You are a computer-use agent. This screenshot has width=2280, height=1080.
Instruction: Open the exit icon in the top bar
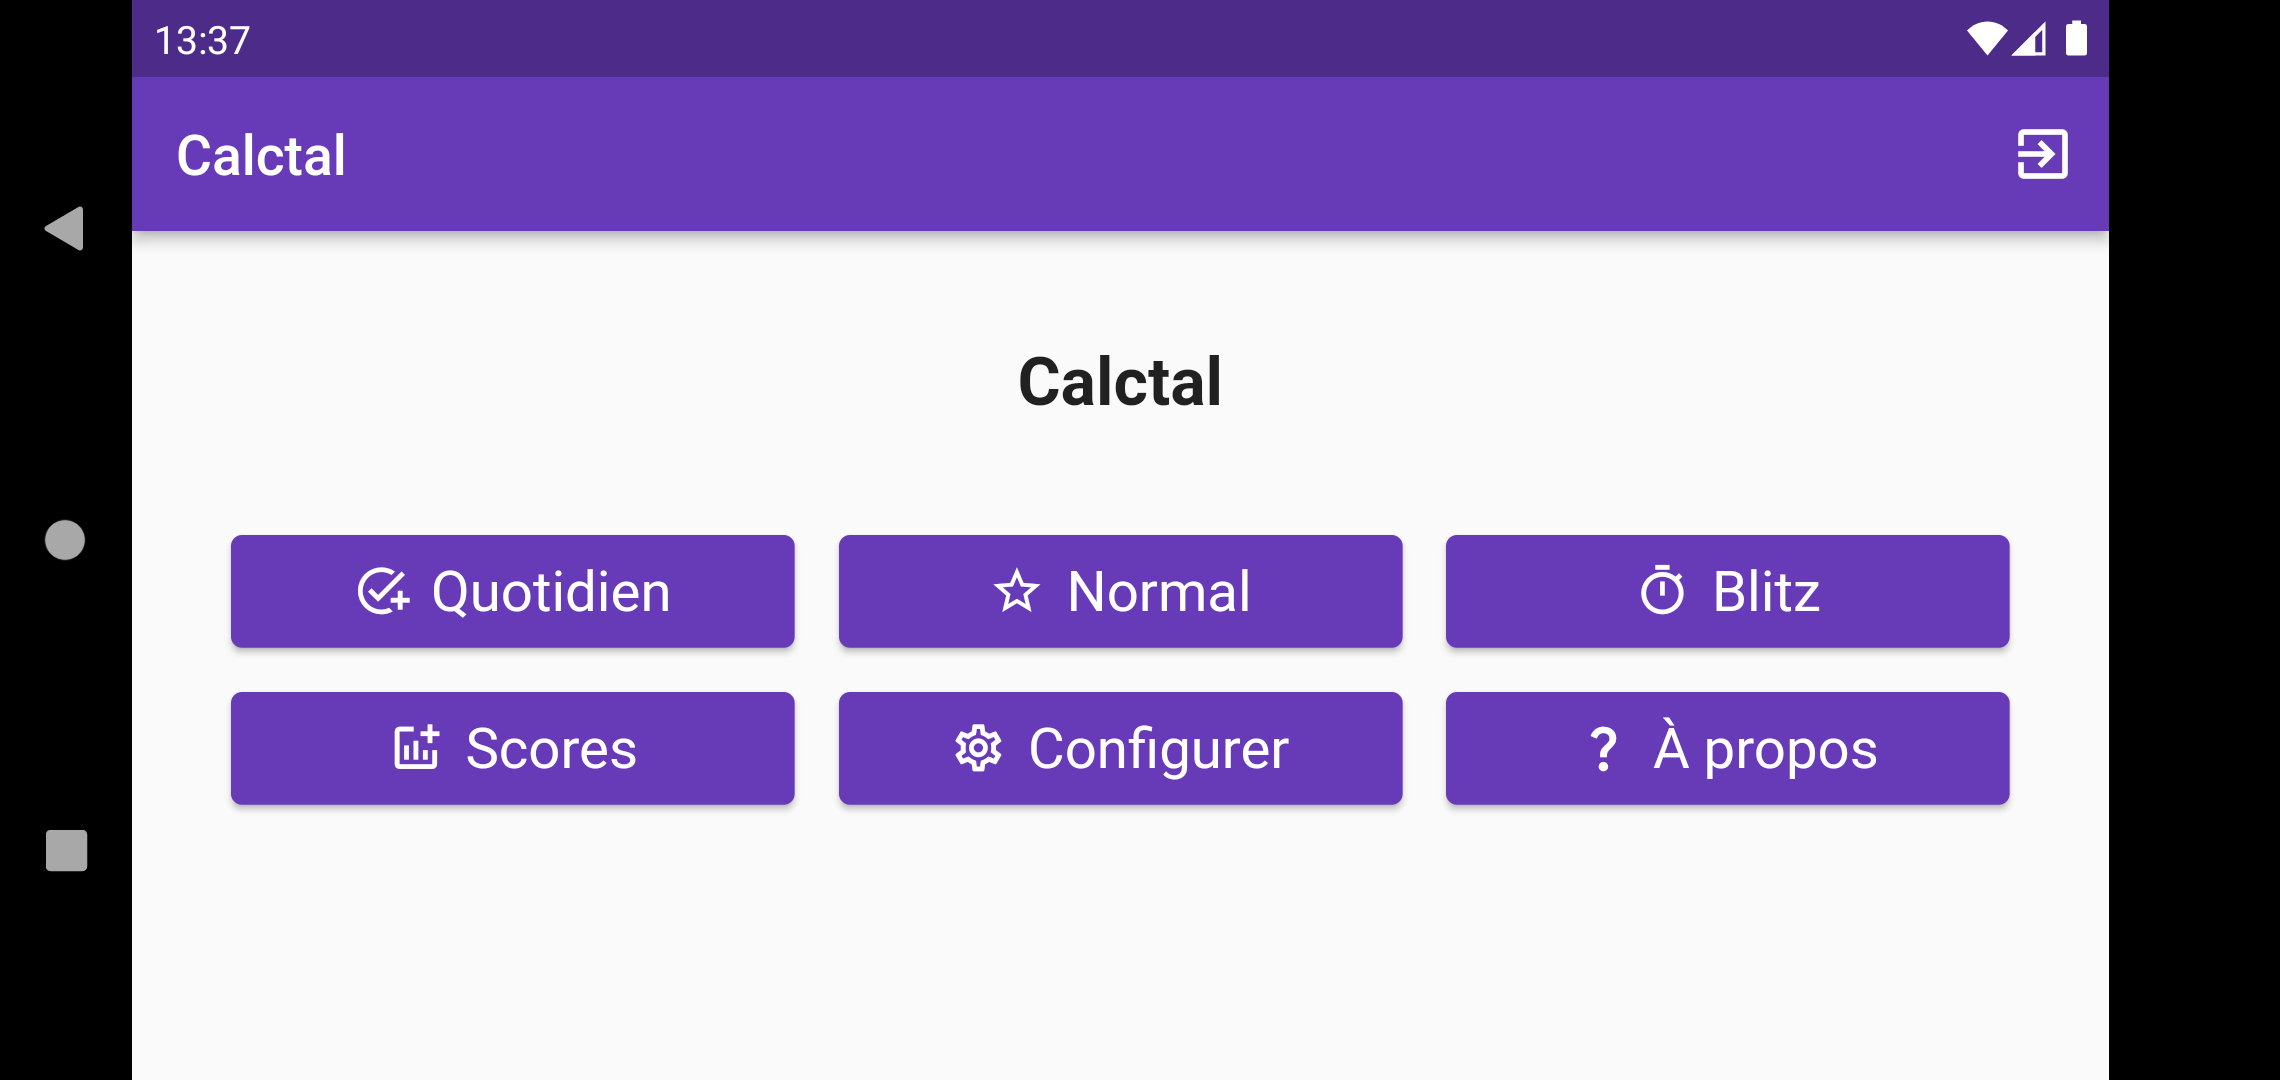pyautogui.click(x=2040, y=154)
